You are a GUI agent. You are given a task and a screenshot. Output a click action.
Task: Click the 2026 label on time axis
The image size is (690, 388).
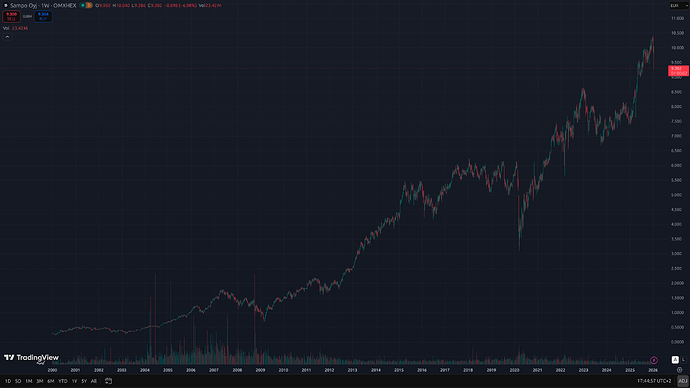pos(653,370)
